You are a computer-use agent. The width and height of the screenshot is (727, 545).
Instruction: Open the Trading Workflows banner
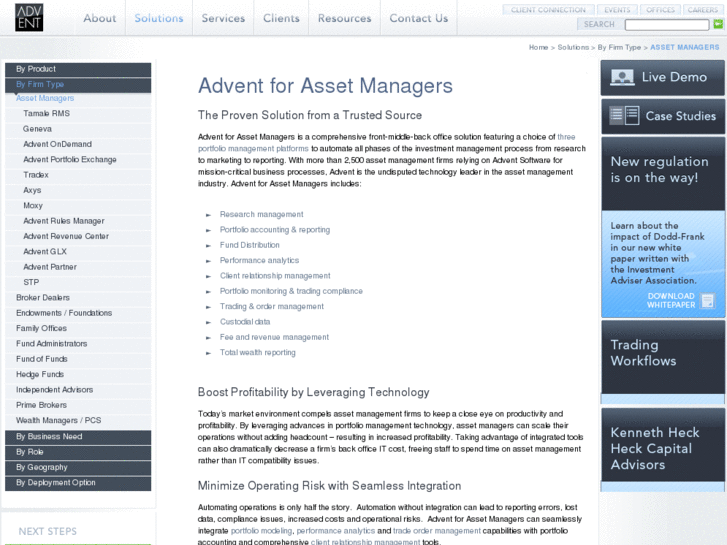tap(663, 362)
